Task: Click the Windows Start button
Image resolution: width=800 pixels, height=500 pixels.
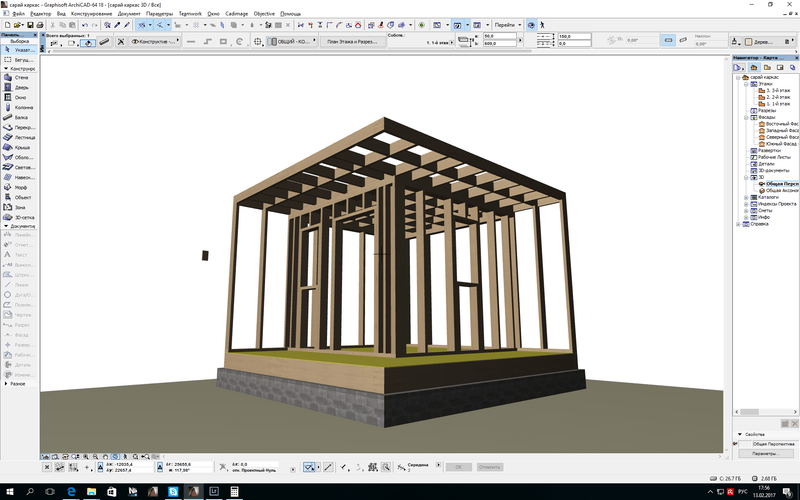Action: (x=8, y=493)
